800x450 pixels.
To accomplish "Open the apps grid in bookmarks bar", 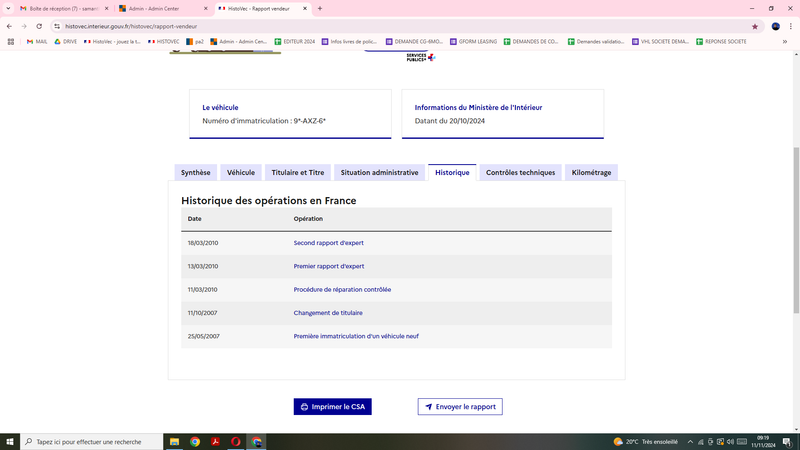I will click(x=11, y=42).
